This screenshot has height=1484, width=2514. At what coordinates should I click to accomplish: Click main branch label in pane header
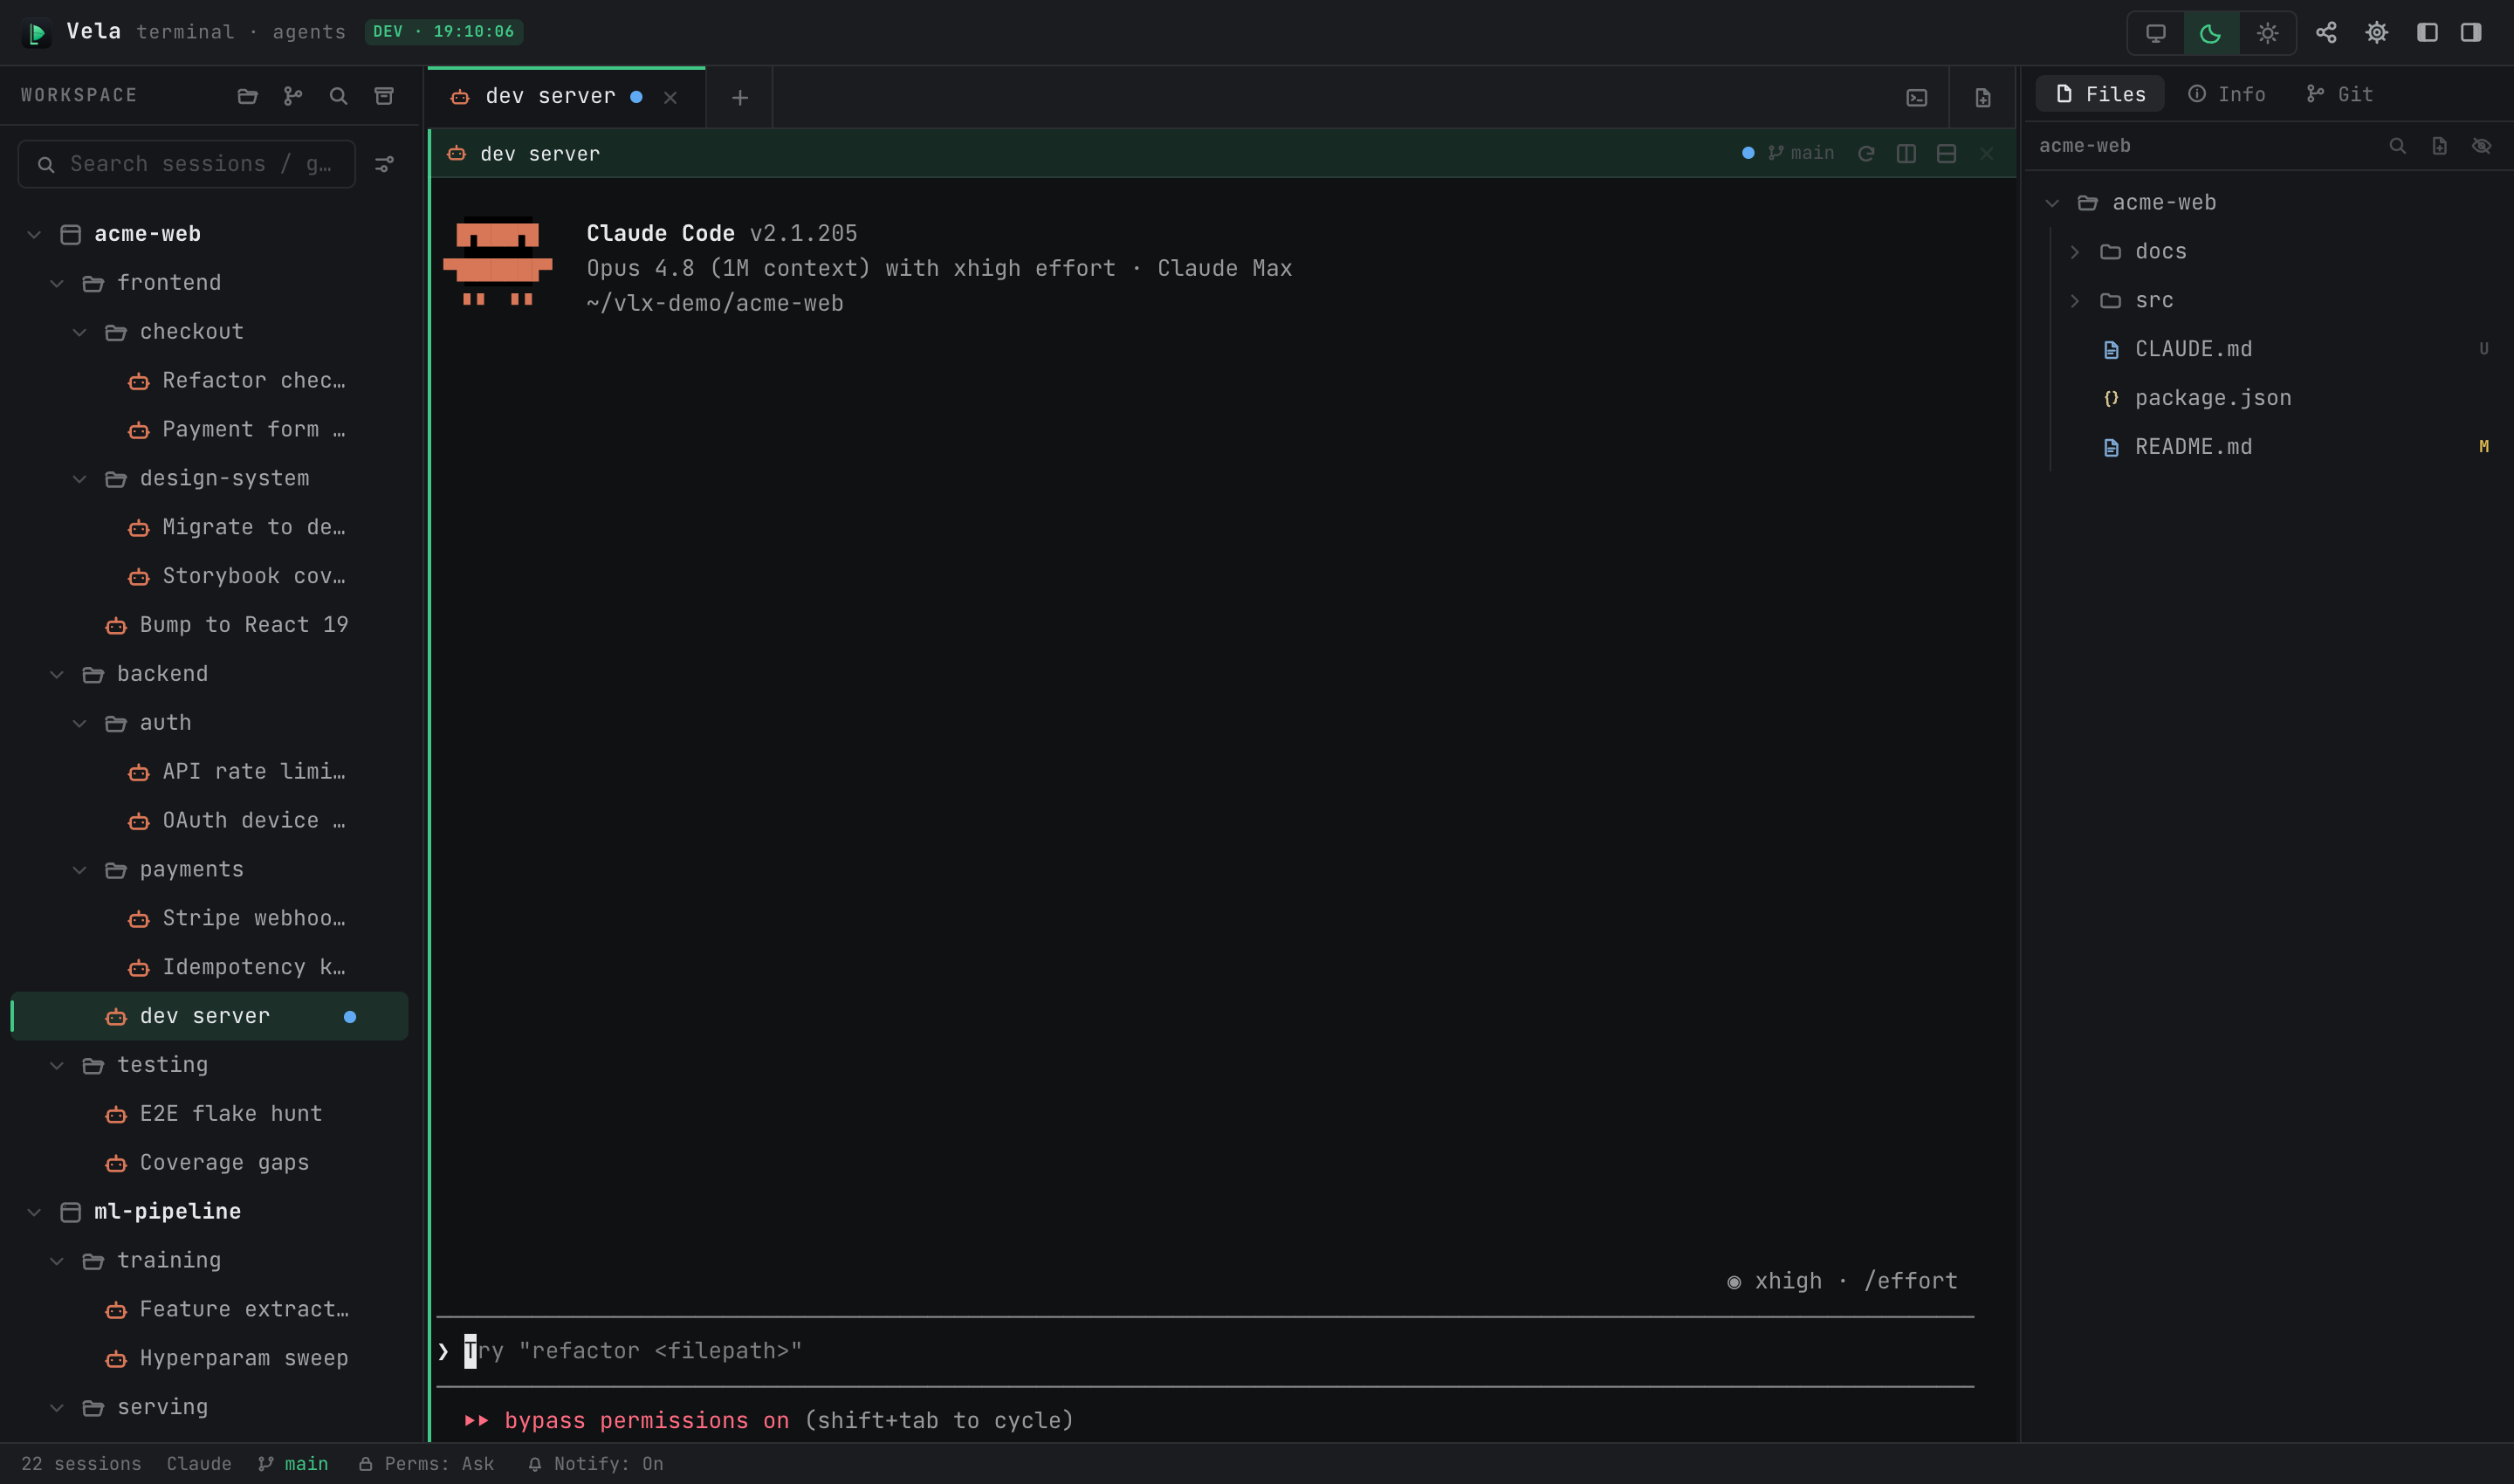click(x=1801, y=153)
